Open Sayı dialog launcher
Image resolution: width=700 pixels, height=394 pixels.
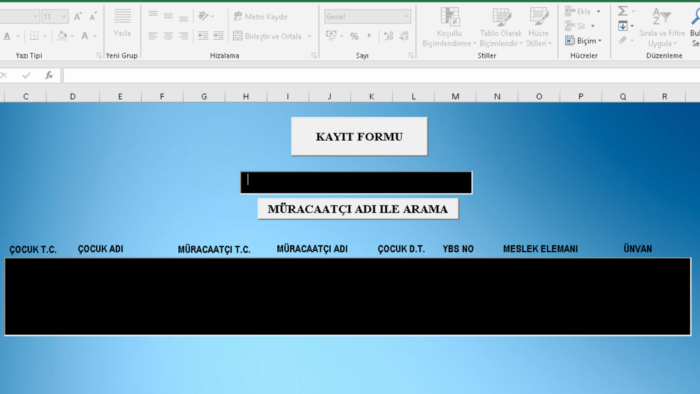(x=410, y=56)
